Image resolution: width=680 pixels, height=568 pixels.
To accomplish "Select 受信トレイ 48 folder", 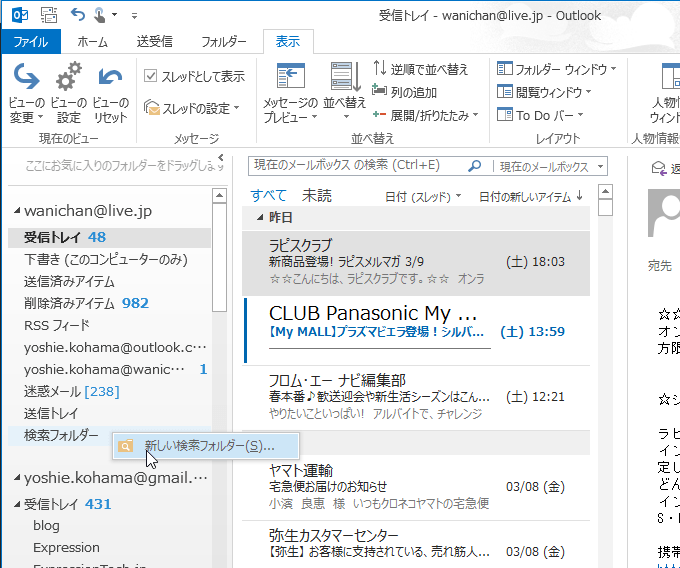I will click(109, 238).
